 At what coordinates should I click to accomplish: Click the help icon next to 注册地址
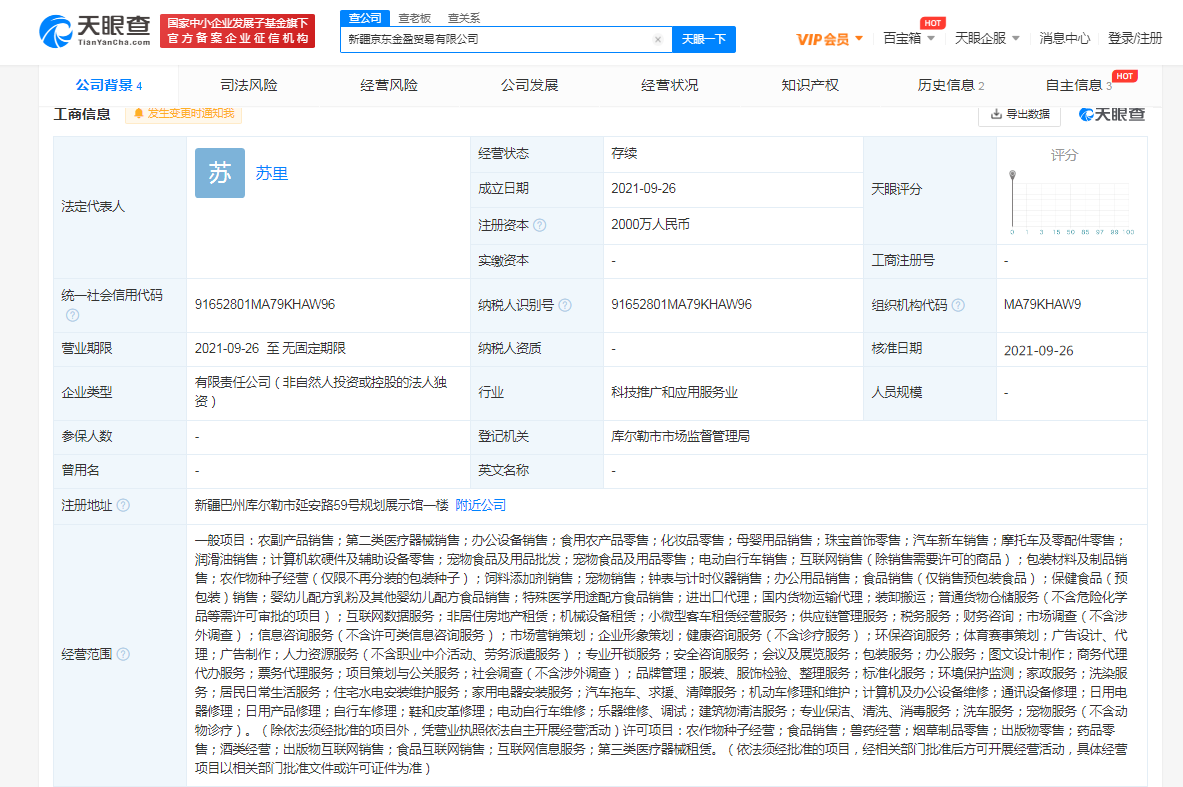(x=123, y=506)
